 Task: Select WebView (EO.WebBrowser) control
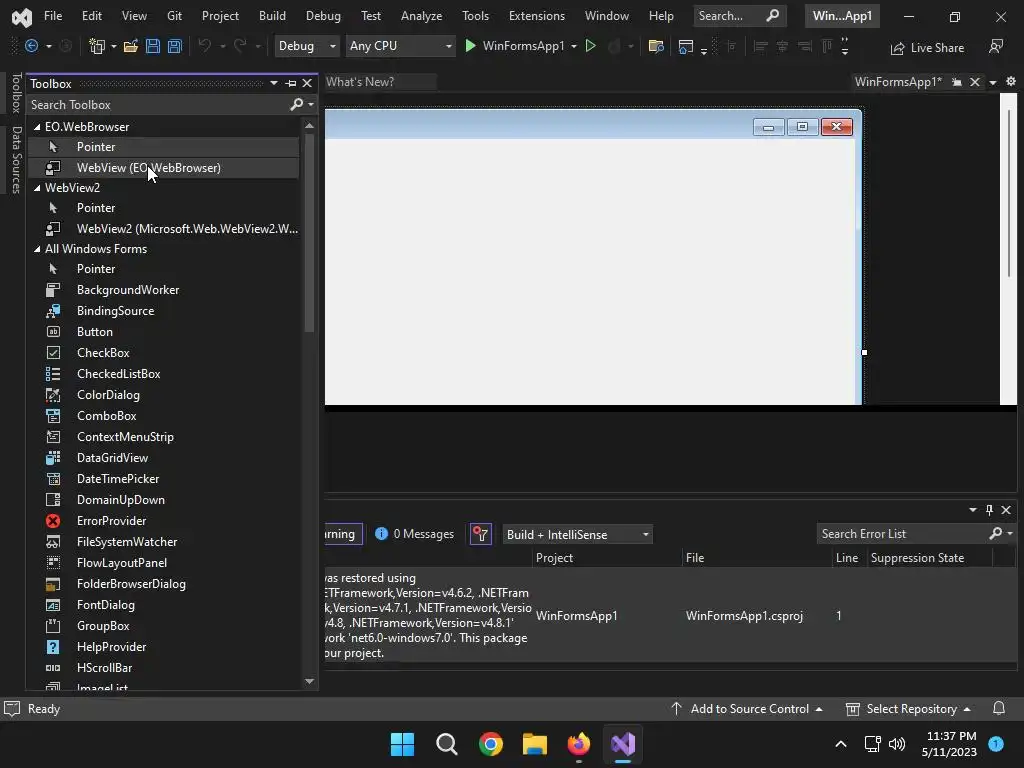[x=163, y=168]
